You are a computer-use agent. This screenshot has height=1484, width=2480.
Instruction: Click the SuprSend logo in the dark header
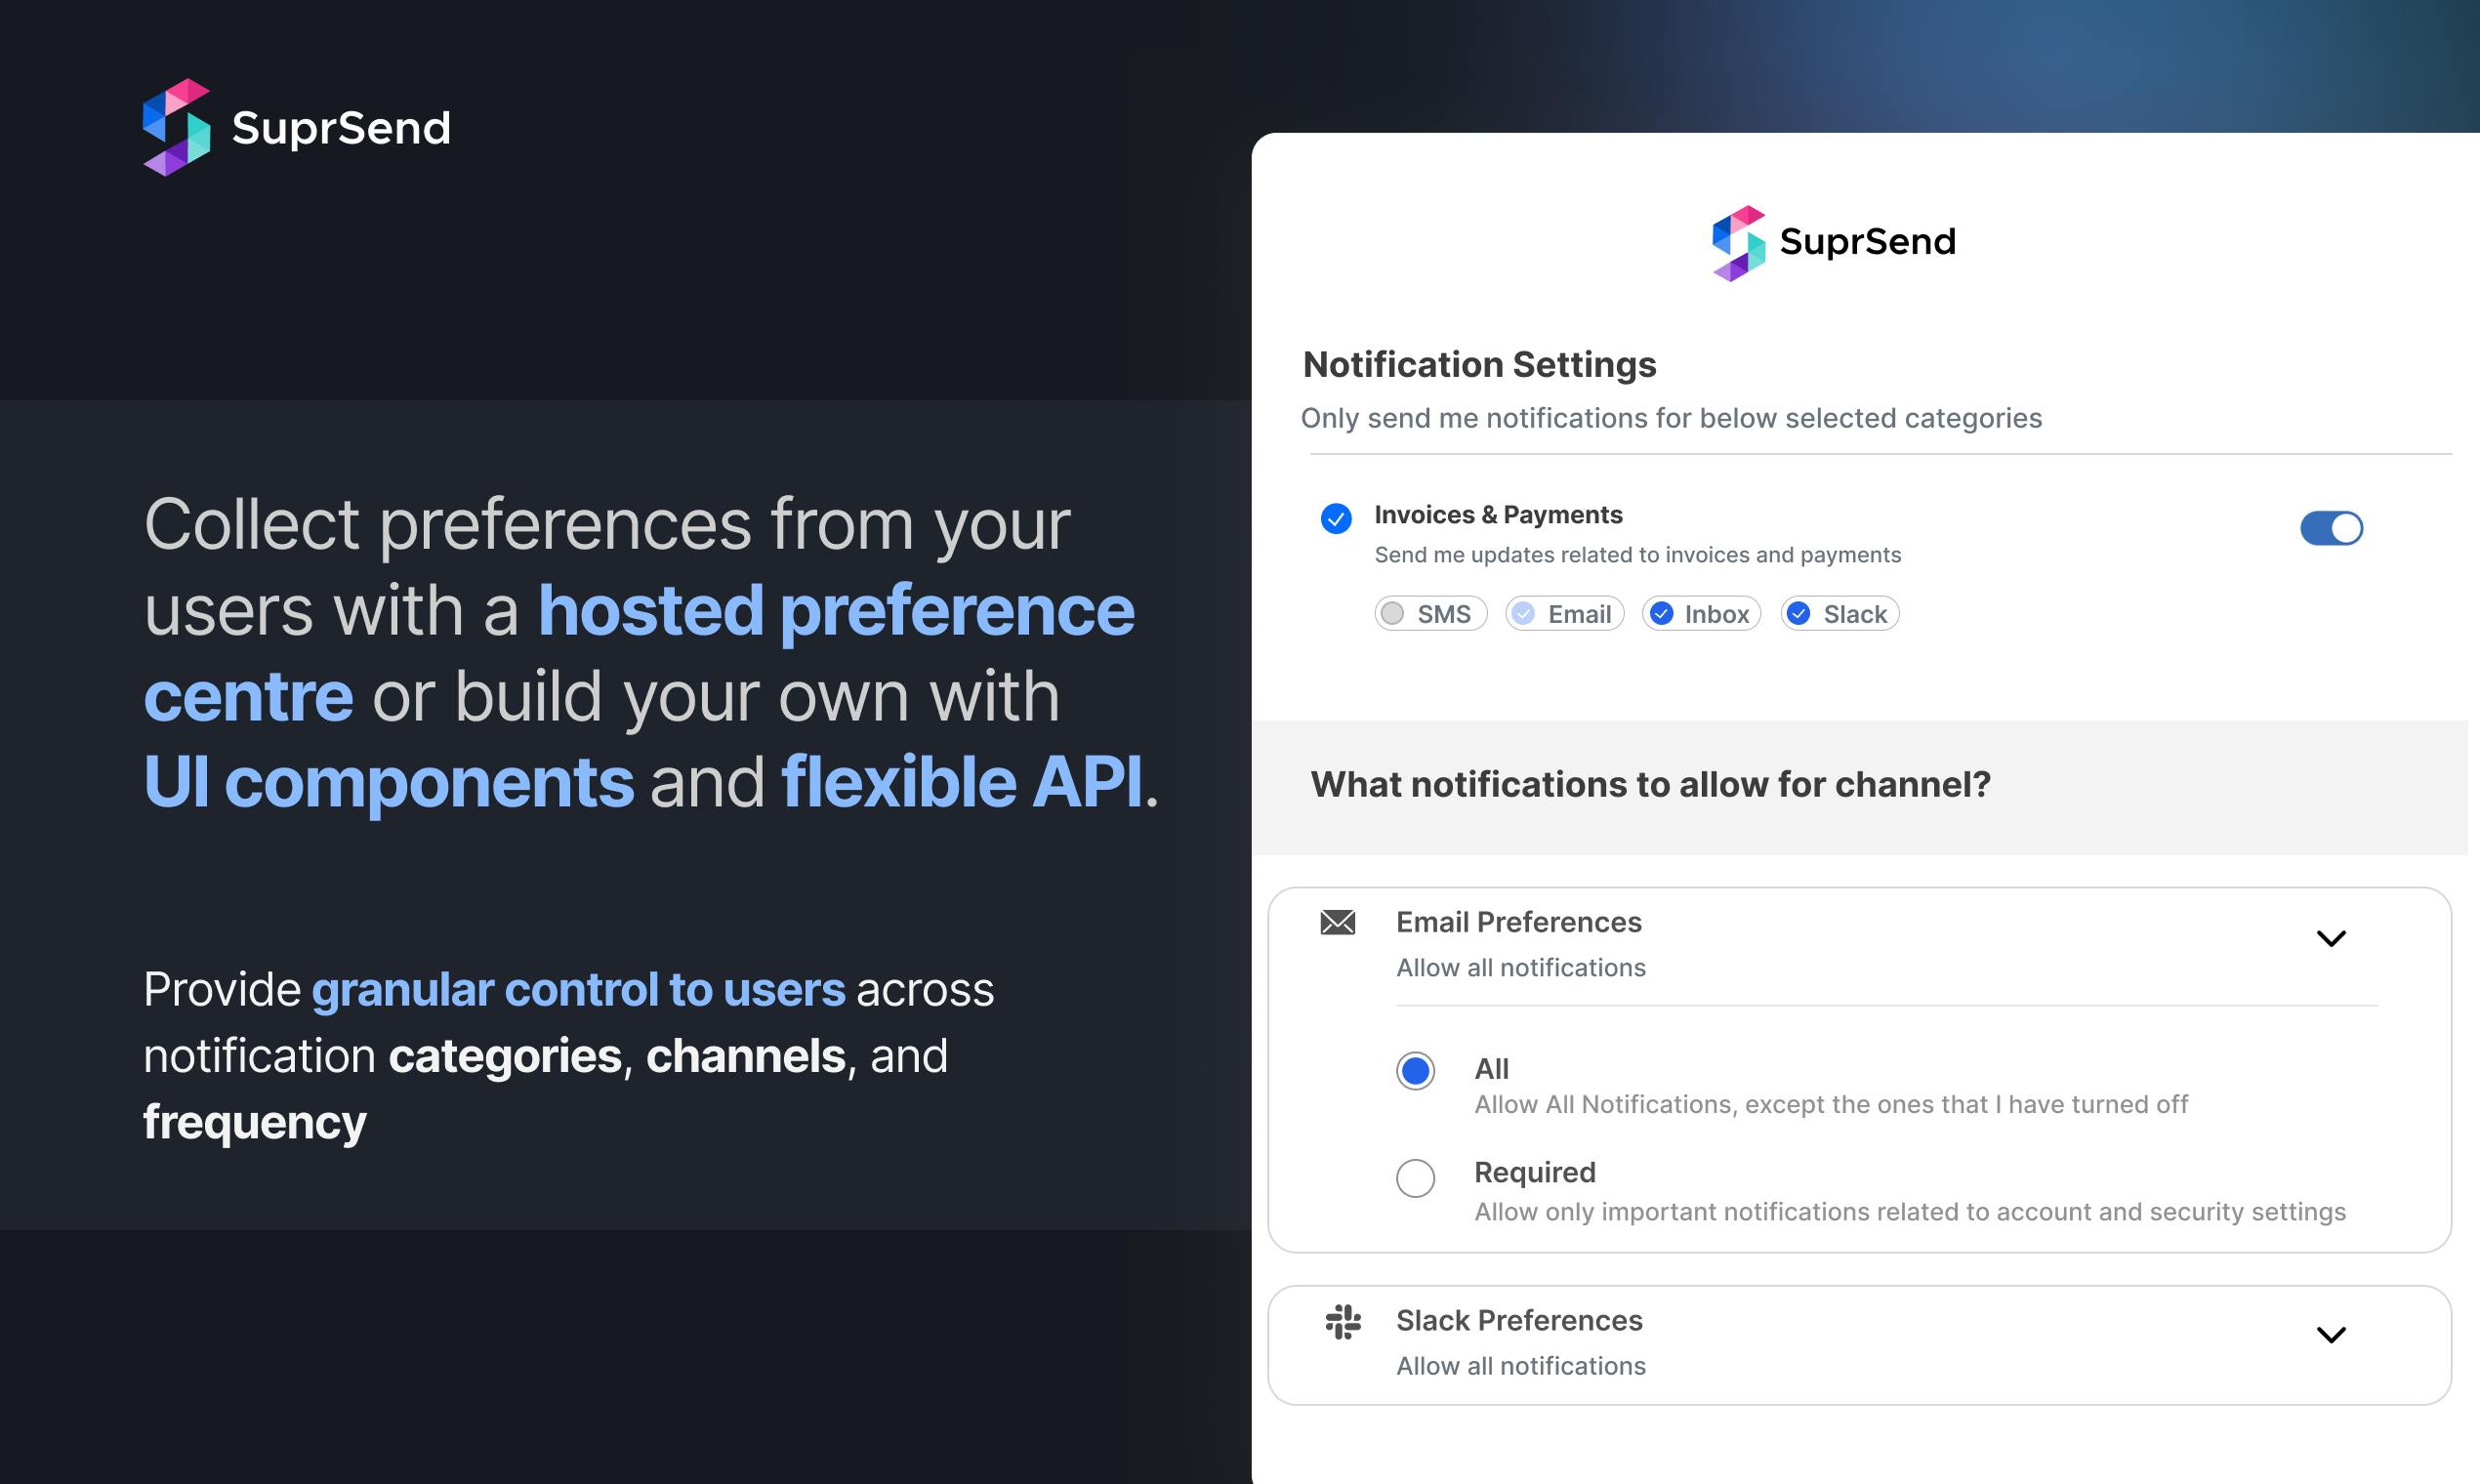click(x=297, y=128)
